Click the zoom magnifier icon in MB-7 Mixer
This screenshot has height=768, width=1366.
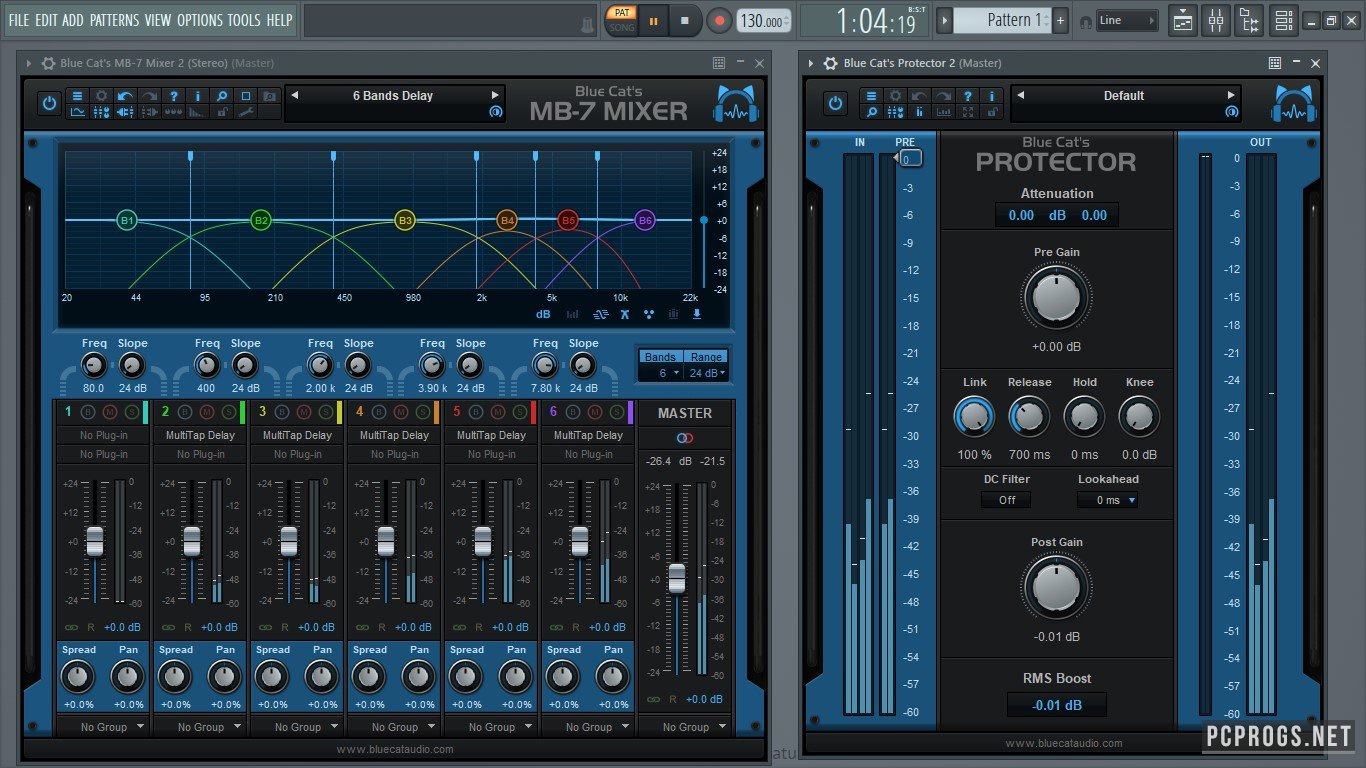click(x=222, y=96)
